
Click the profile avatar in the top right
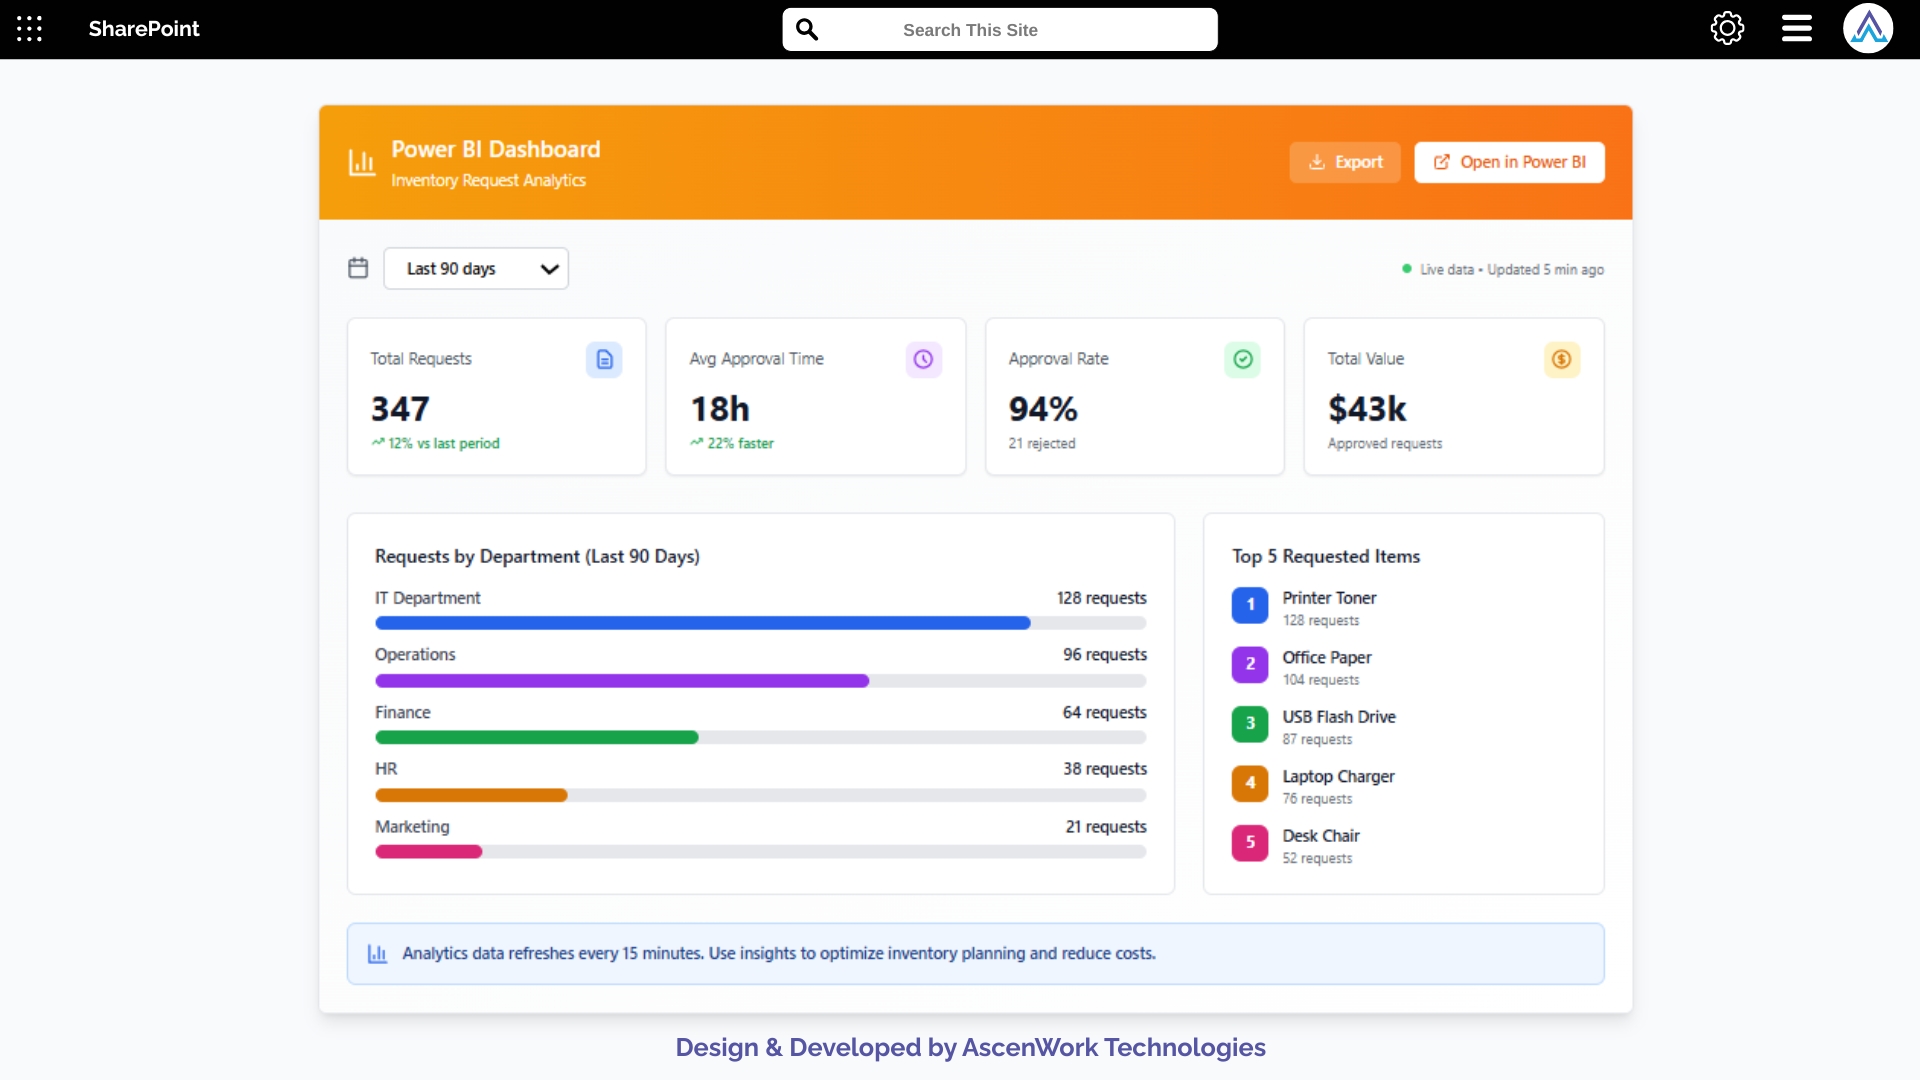point(1869,28)
